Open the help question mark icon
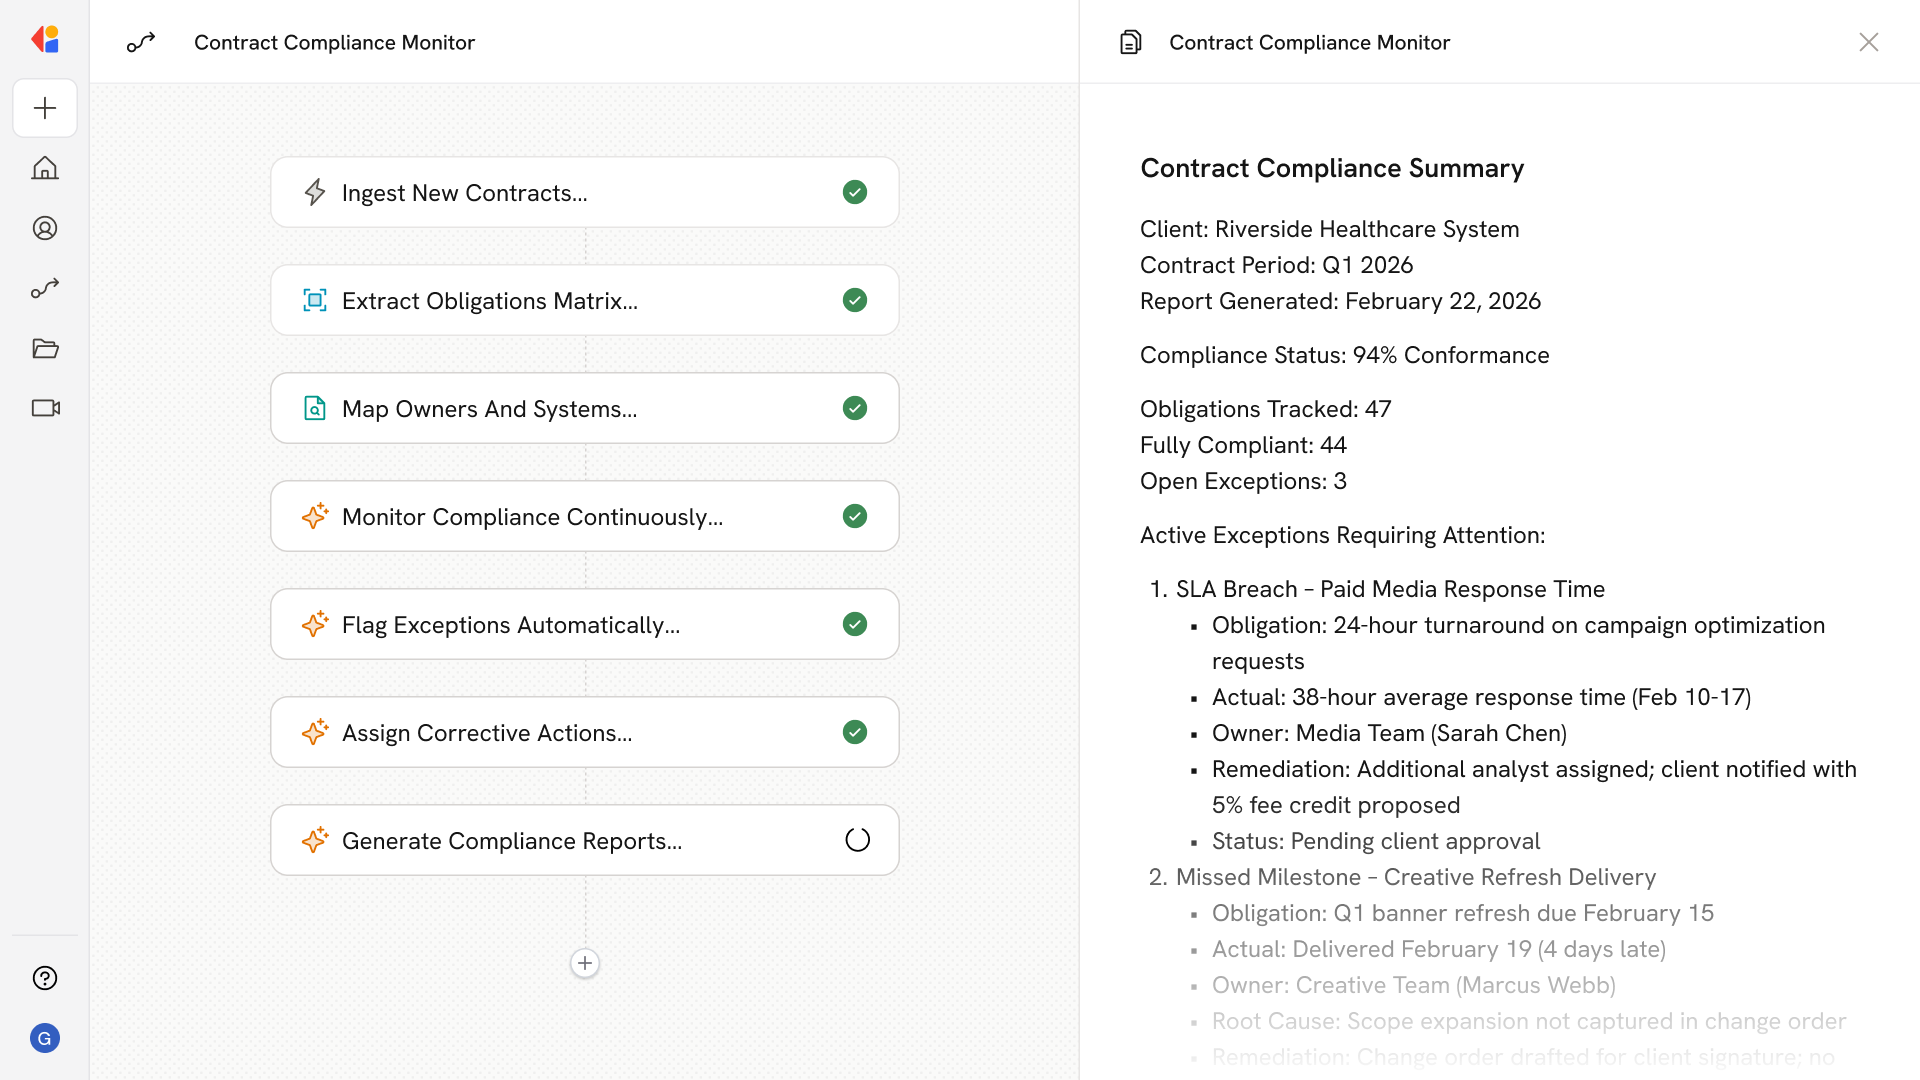 click(45, 978)
